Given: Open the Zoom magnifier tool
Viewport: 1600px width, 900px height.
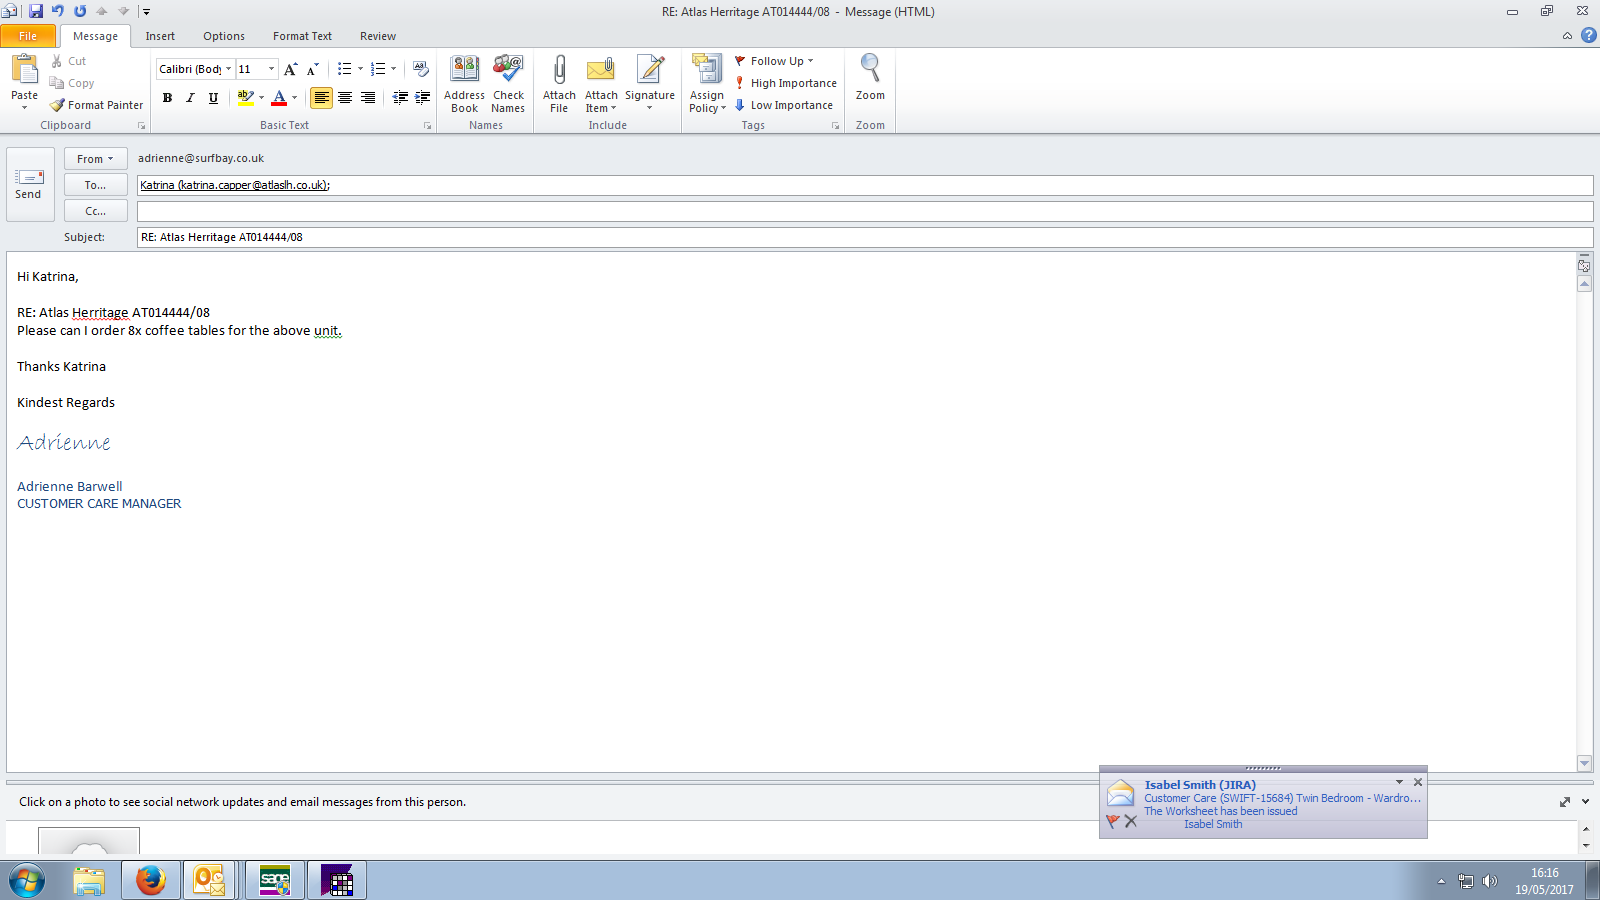Looking at the screenshot, I should [870, 70].
